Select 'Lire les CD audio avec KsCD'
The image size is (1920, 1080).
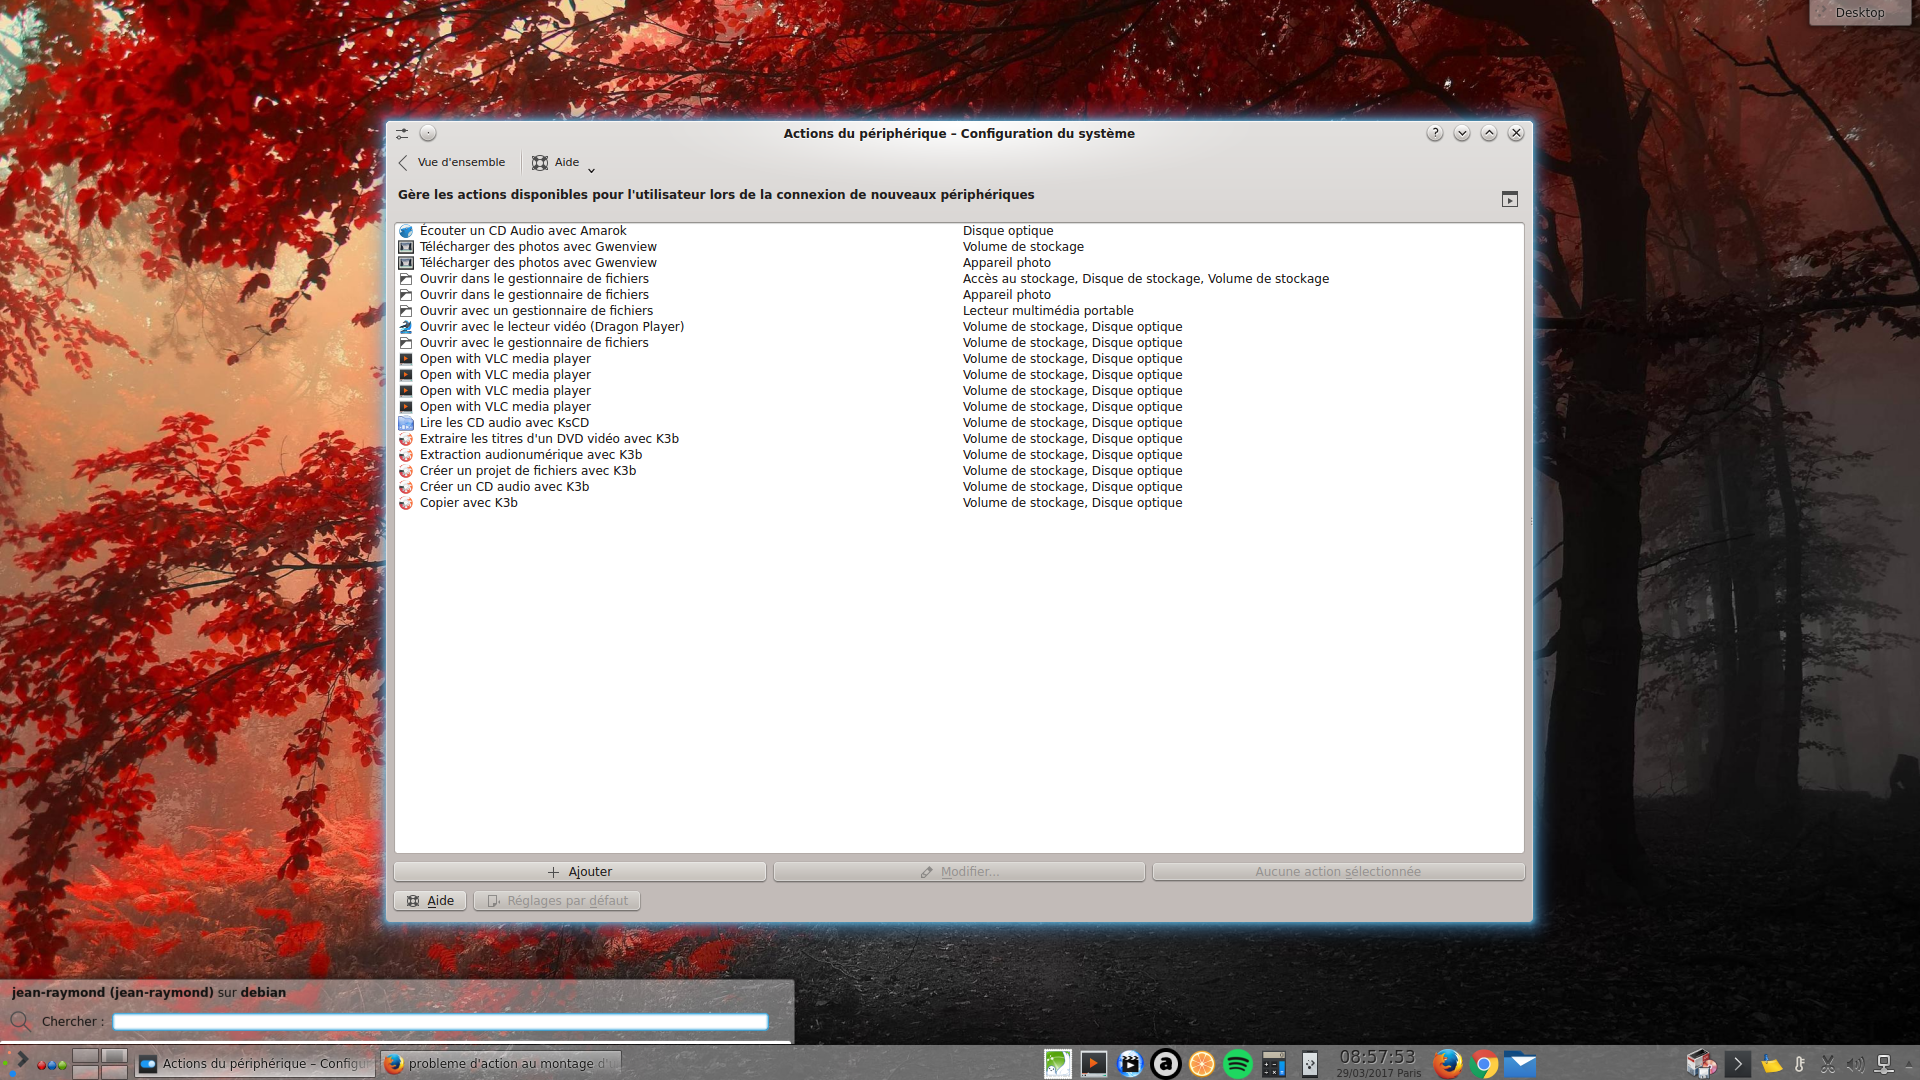pyautogui.click(x=504, y=423)
